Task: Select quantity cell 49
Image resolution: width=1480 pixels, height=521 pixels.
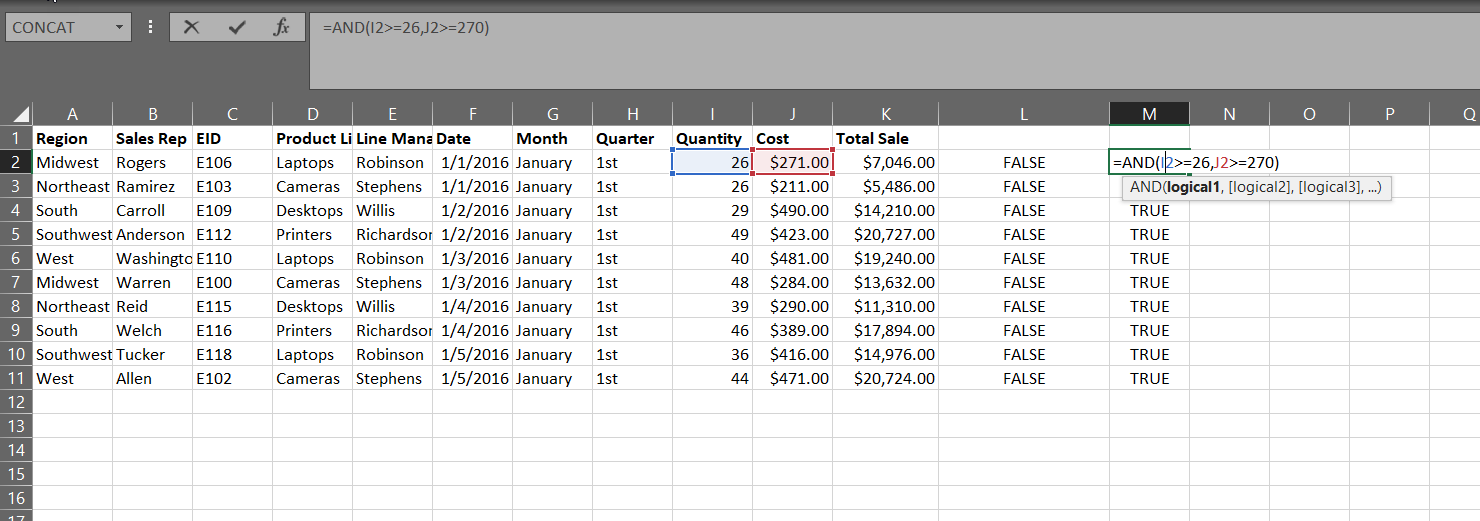Action: (x=712, y=235)
